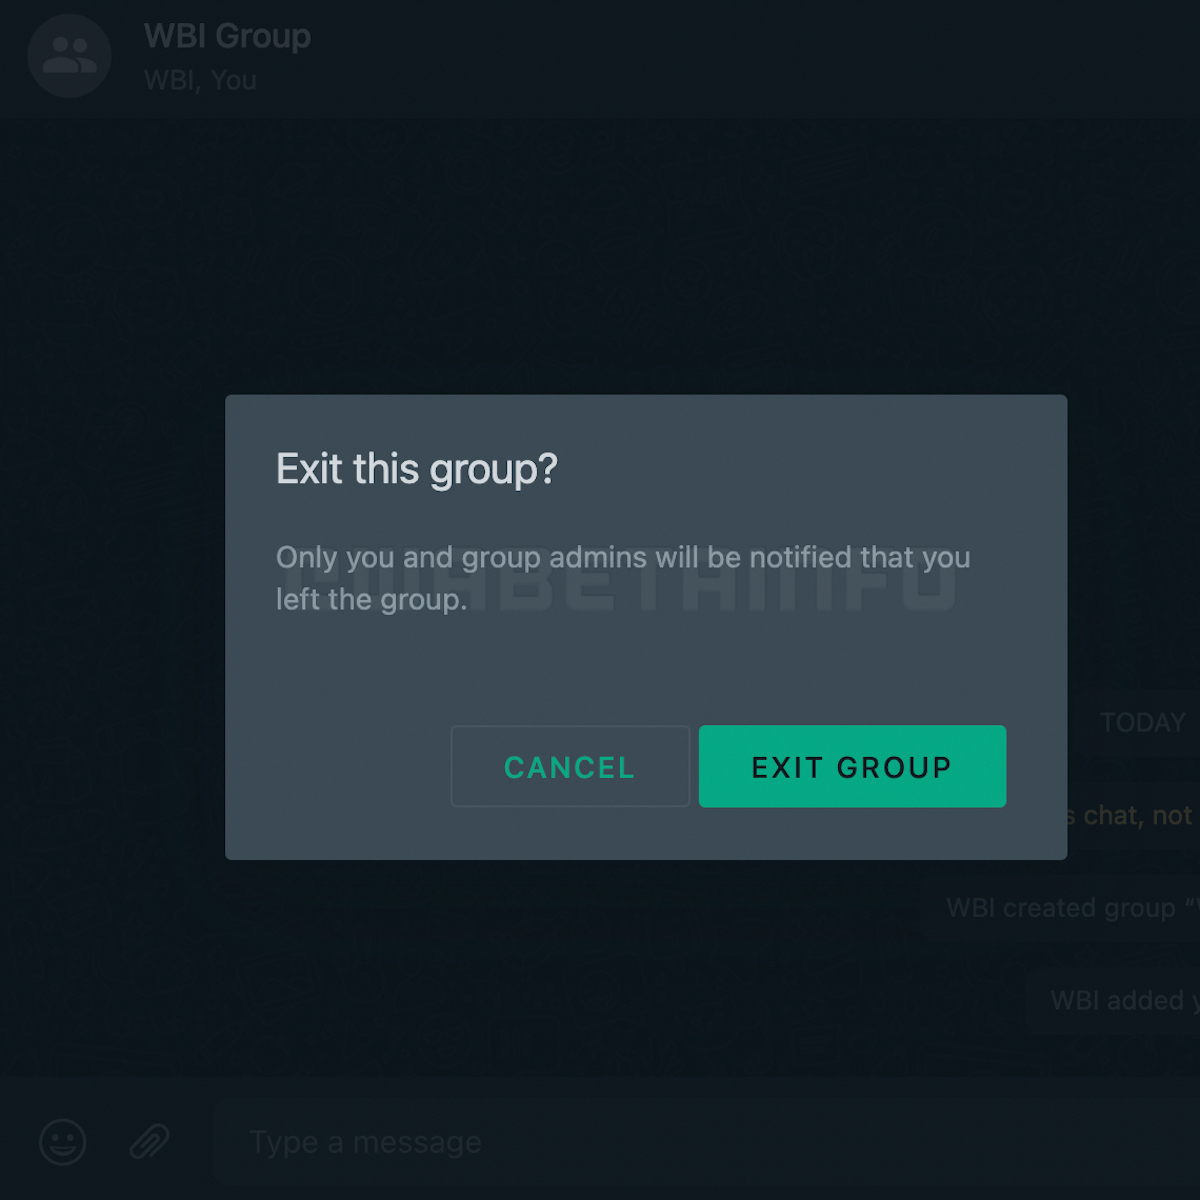Click empty header bar right of group title

750,58
